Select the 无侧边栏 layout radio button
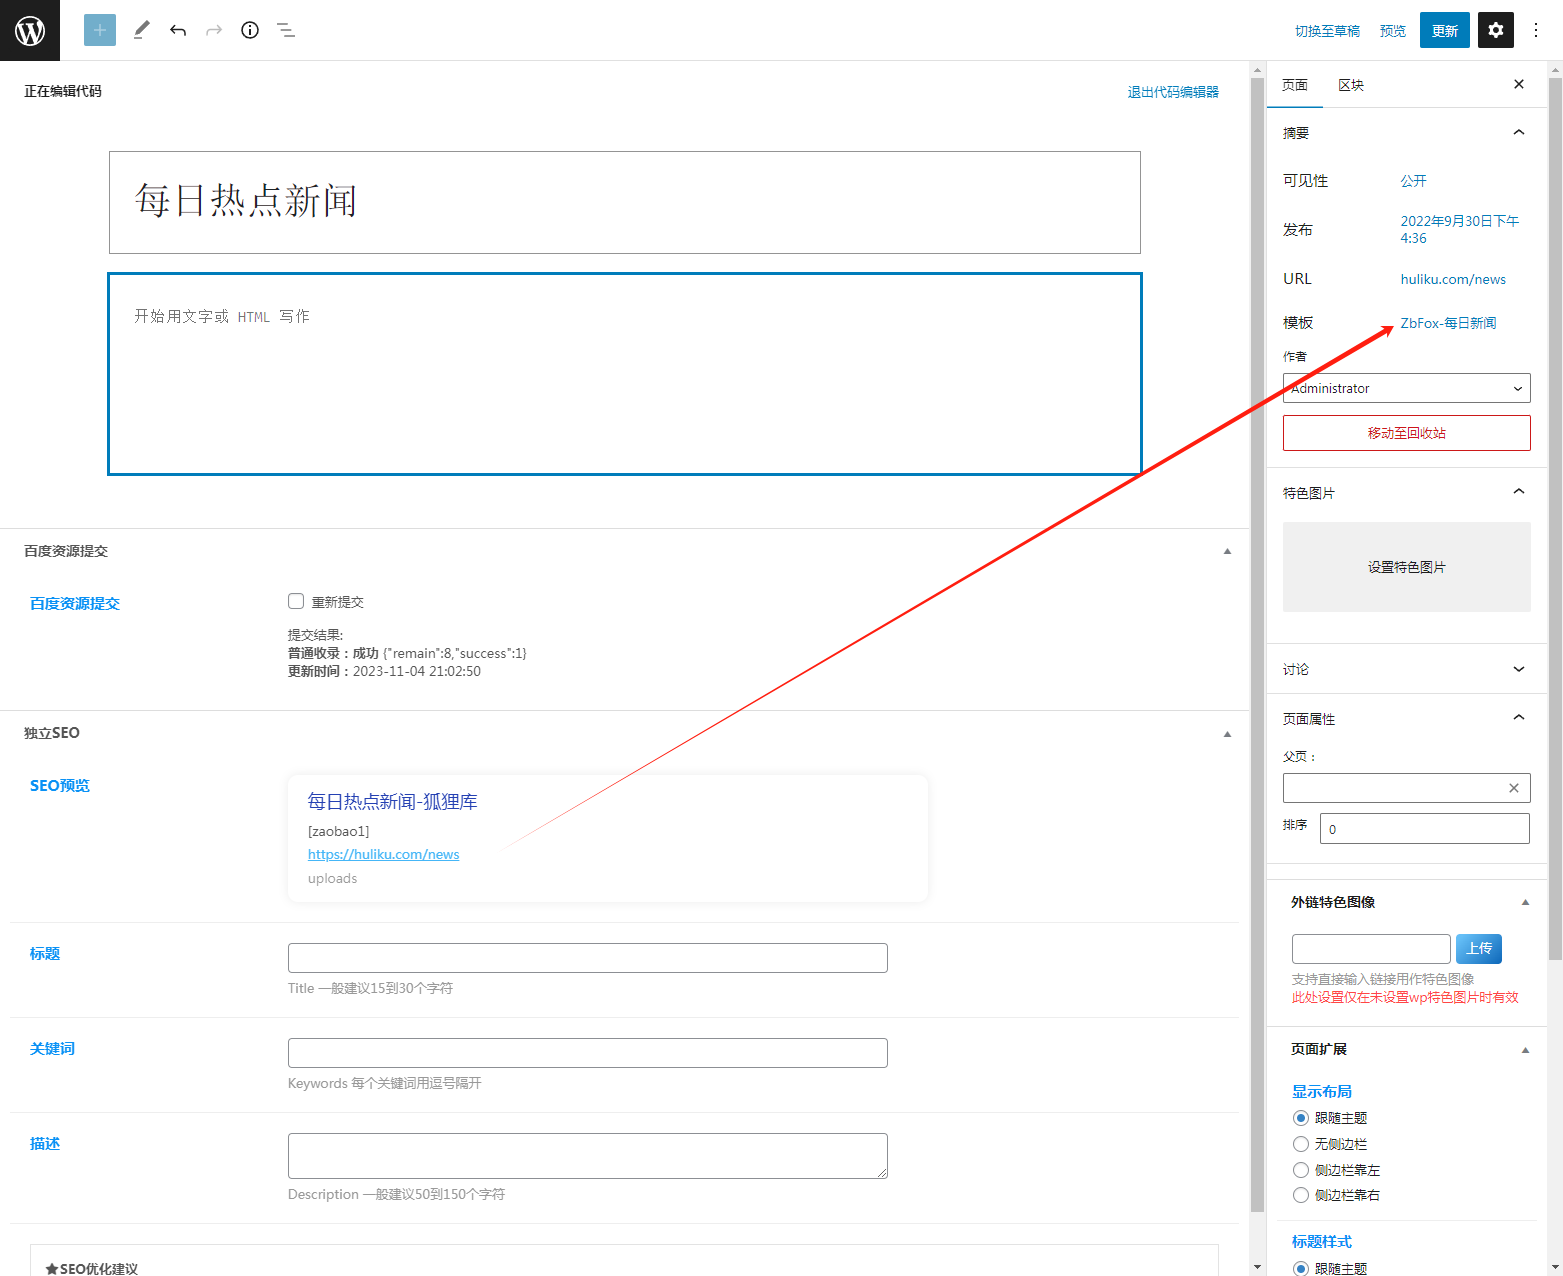This screenshot has height=1276, width=1563. click(1301, 1144)
